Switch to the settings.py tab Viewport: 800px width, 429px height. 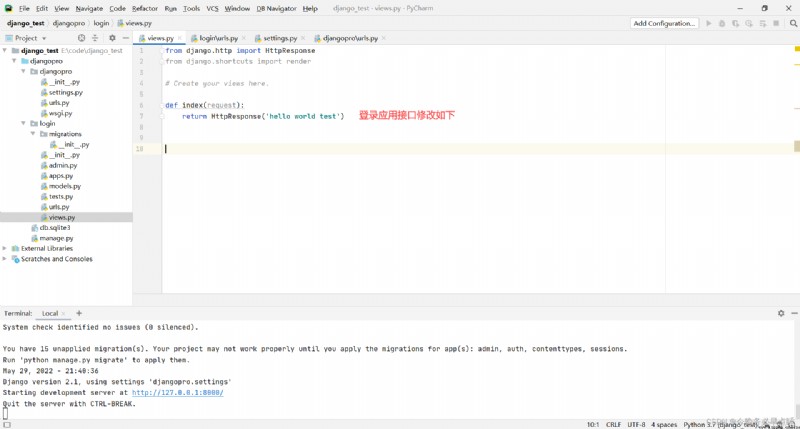(280, 38)
